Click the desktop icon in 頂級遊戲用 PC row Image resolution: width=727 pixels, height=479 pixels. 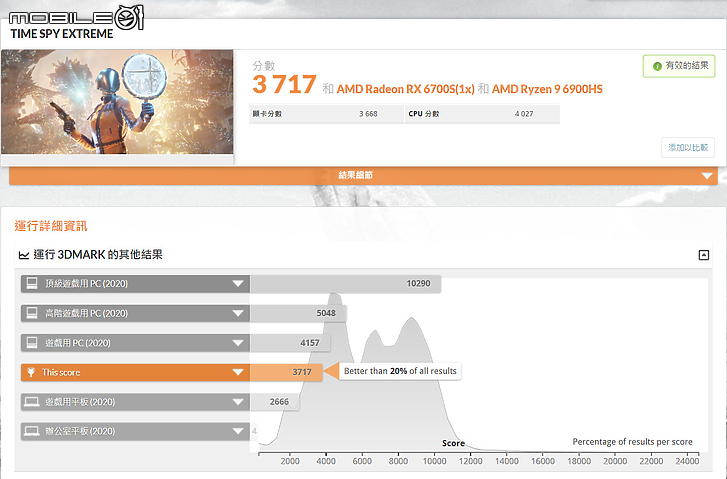coord(32,283)
